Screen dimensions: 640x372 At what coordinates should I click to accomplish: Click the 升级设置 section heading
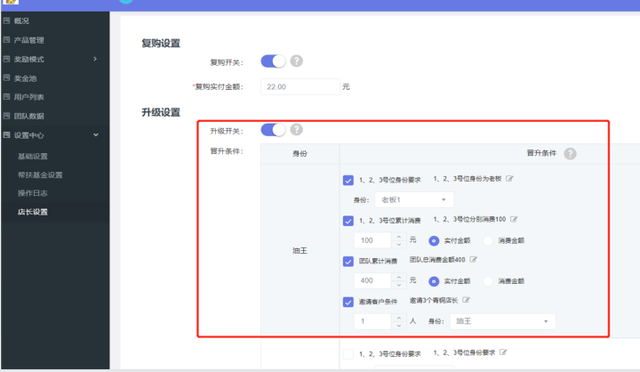[x=161, y=112]
